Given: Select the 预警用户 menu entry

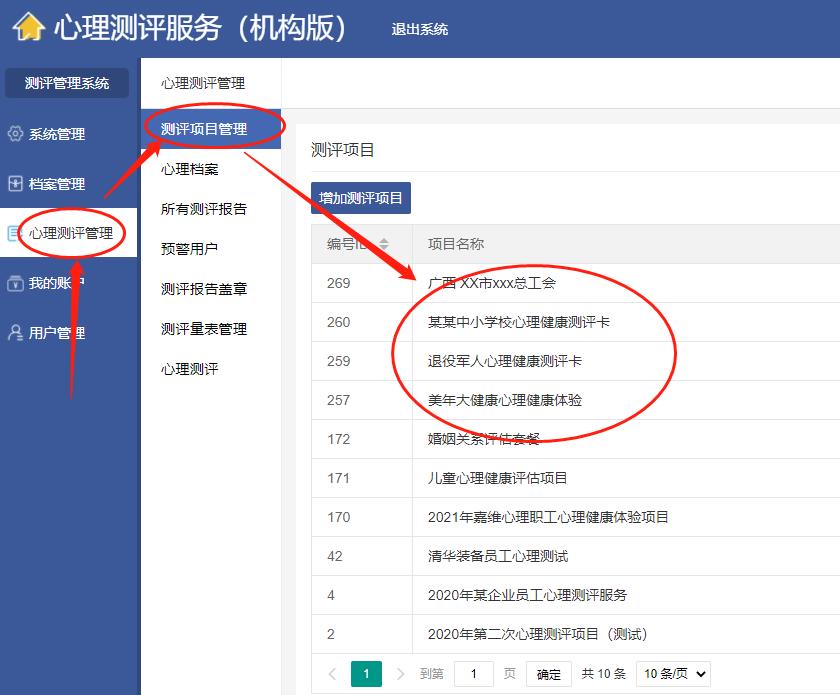Looking at the screenshot, I should tap(189, 249).
